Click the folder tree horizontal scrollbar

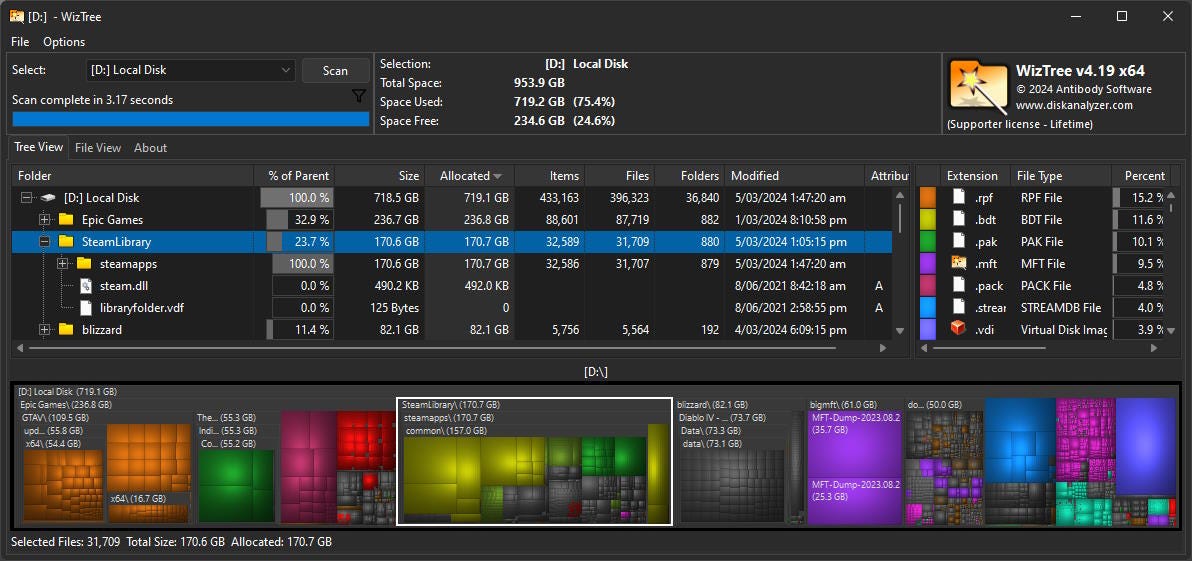(433, 348)
